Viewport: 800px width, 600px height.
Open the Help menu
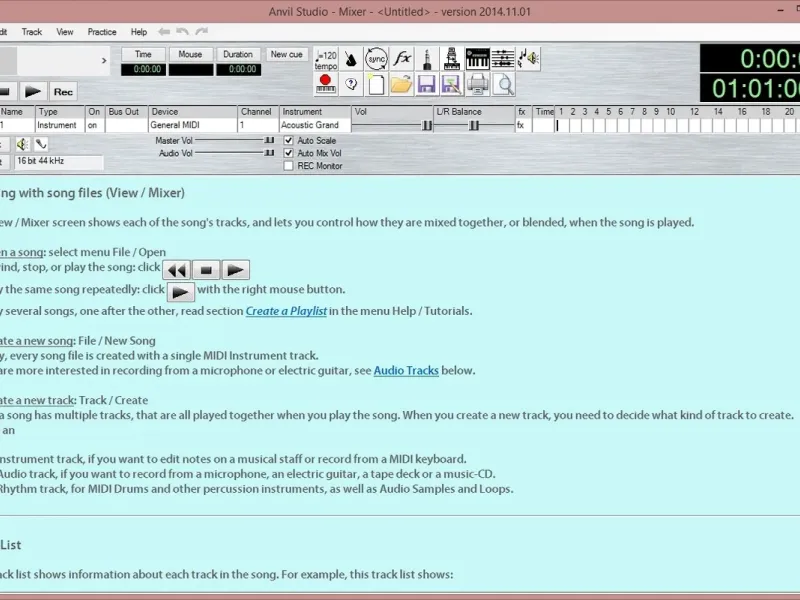click(x=139, y=32)
